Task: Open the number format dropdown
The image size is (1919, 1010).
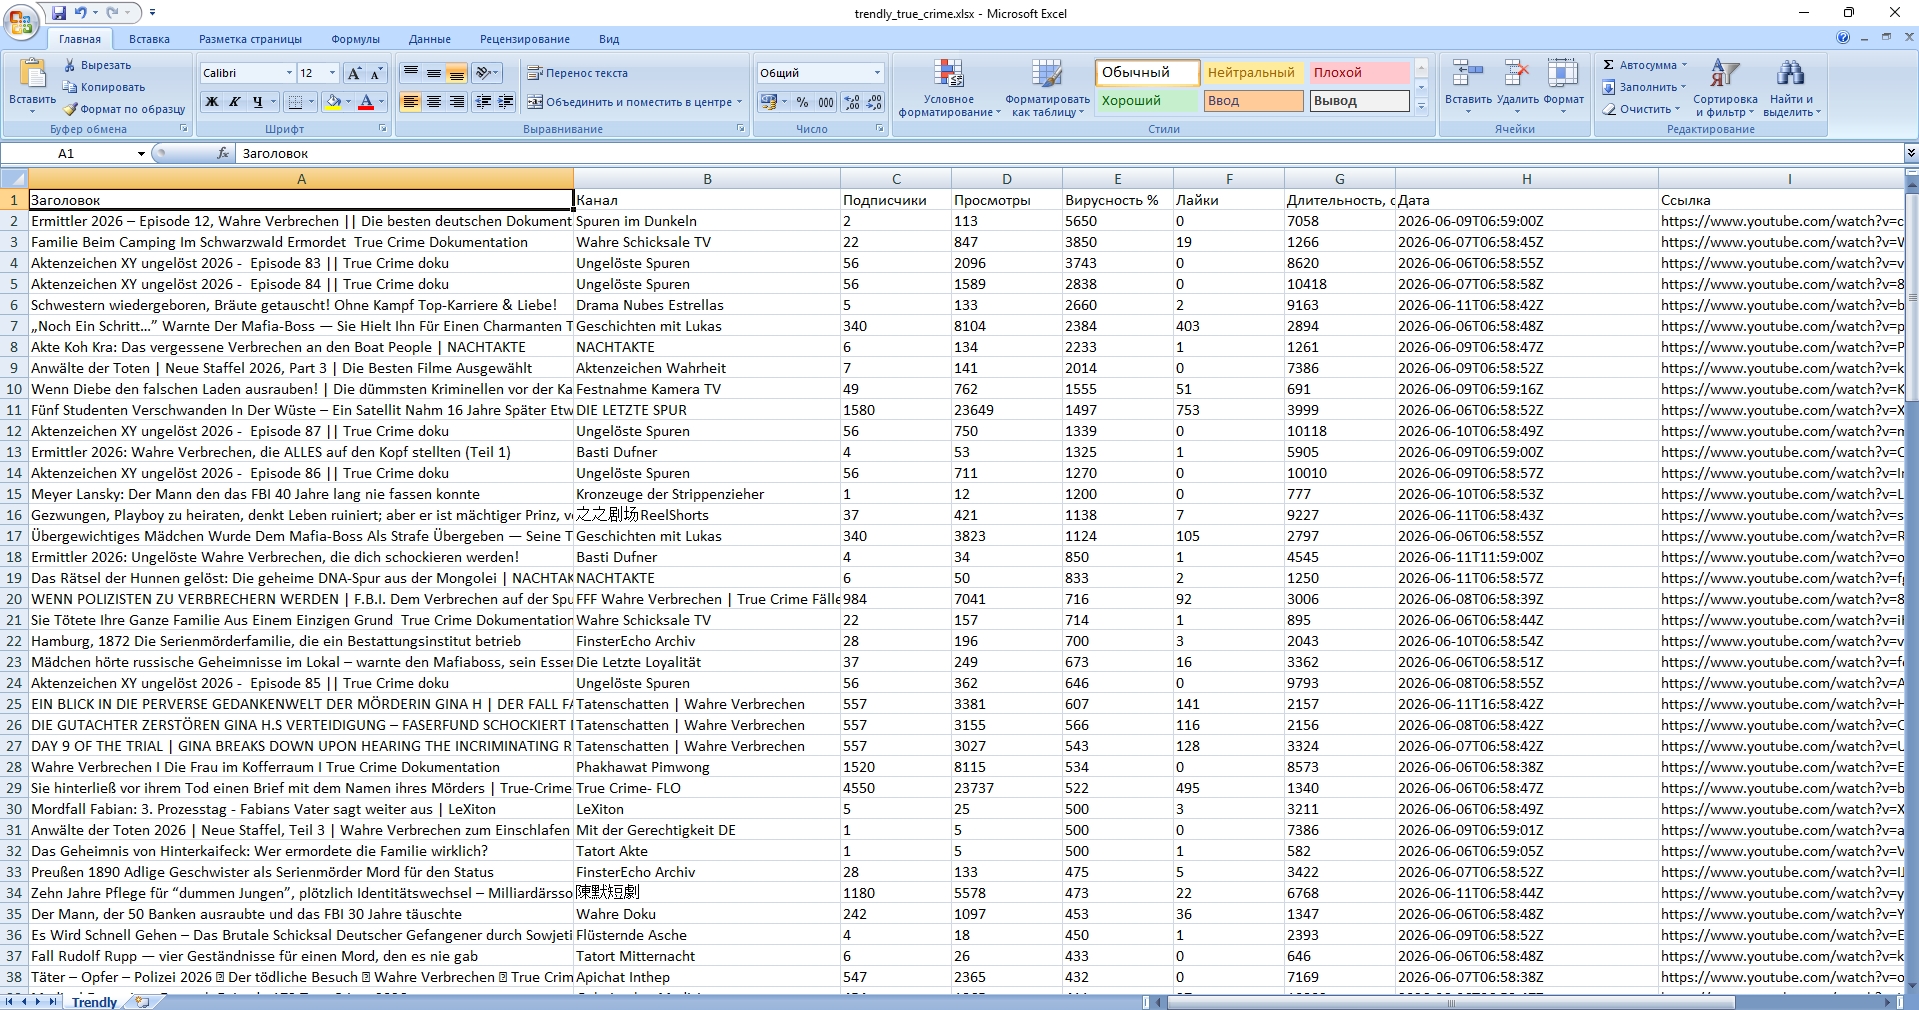Action: point(877,73)
